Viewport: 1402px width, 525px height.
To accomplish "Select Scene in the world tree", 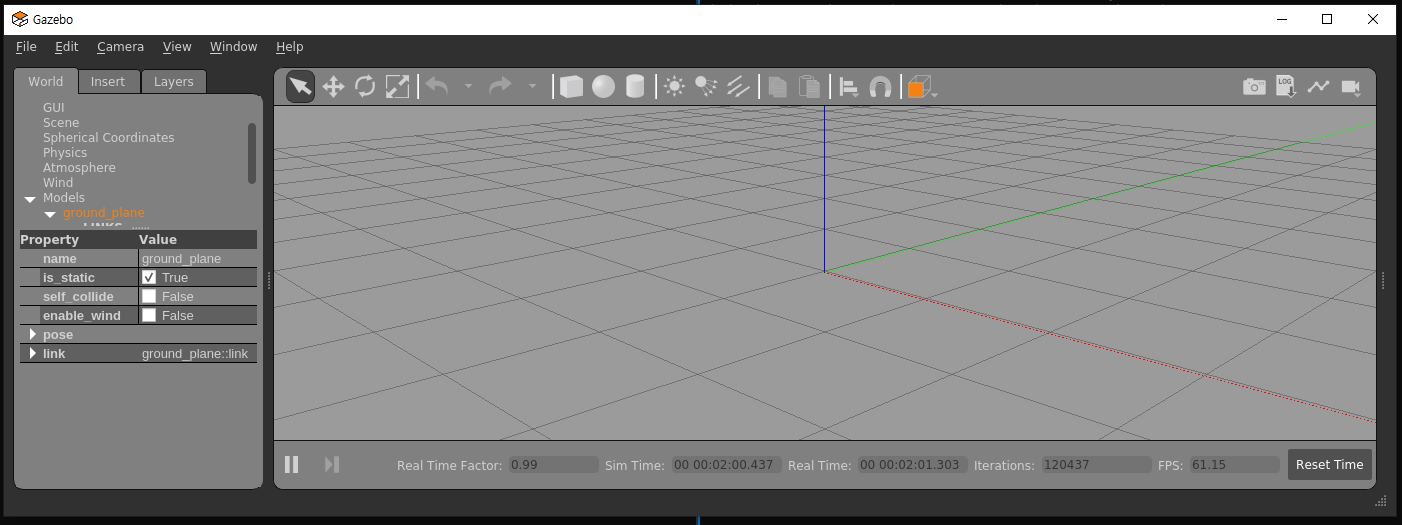I will [61, 122].
